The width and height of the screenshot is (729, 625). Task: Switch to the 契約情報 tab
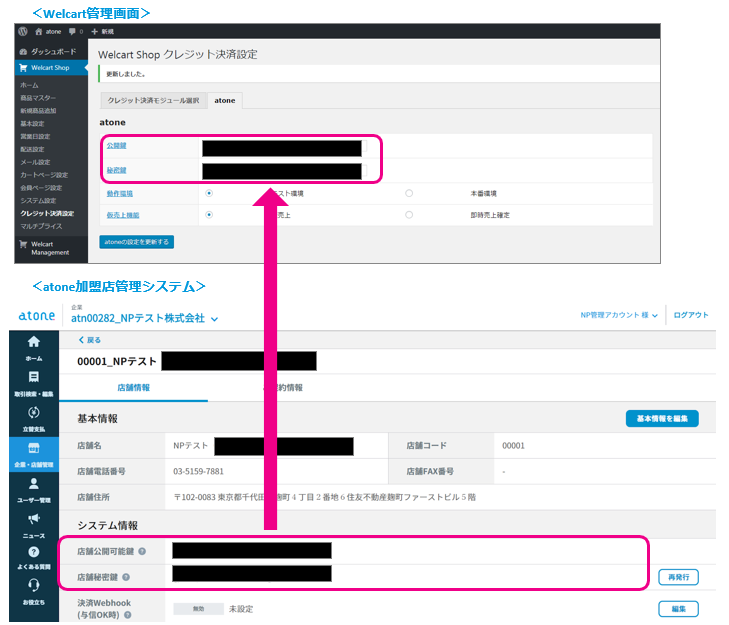click(283, 388)
